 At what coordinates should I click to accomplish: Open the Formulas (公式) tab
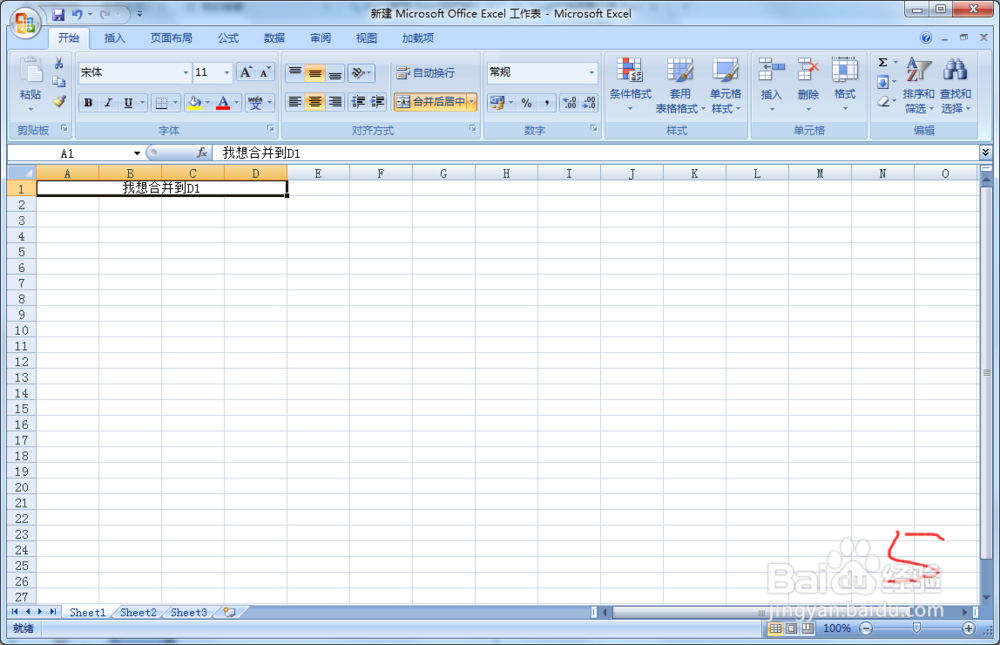click(x=228, y=38)
